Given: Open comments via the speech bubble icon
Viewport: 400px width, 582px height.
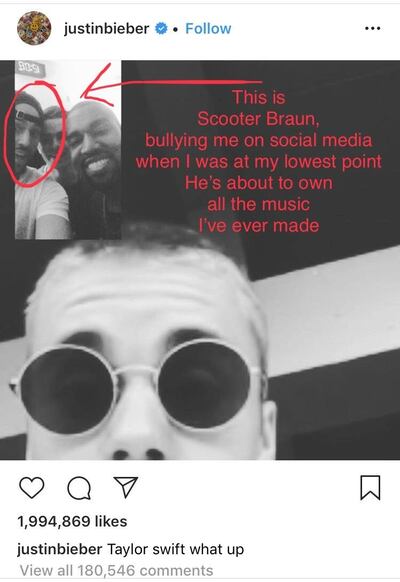Looking at the screenshot, I should 79,488.
